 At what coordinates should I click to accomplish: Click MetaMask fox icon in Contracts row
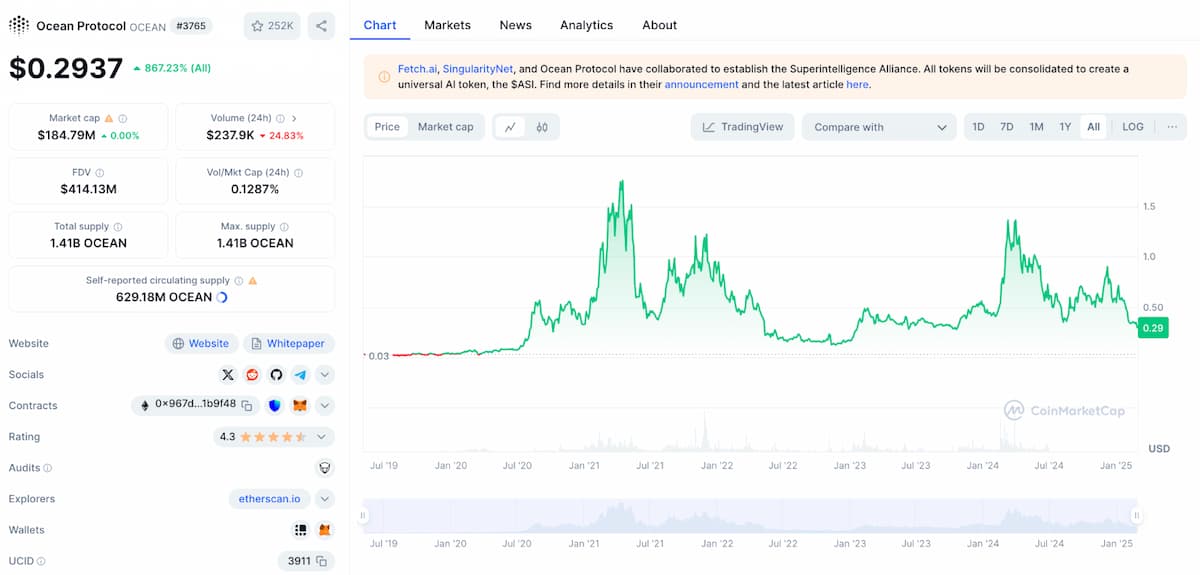[x=300, y=406]
